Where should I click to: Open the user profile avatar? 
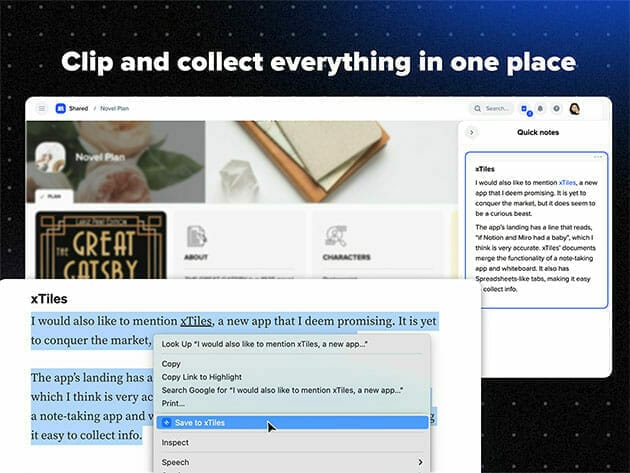click(575, 108)
